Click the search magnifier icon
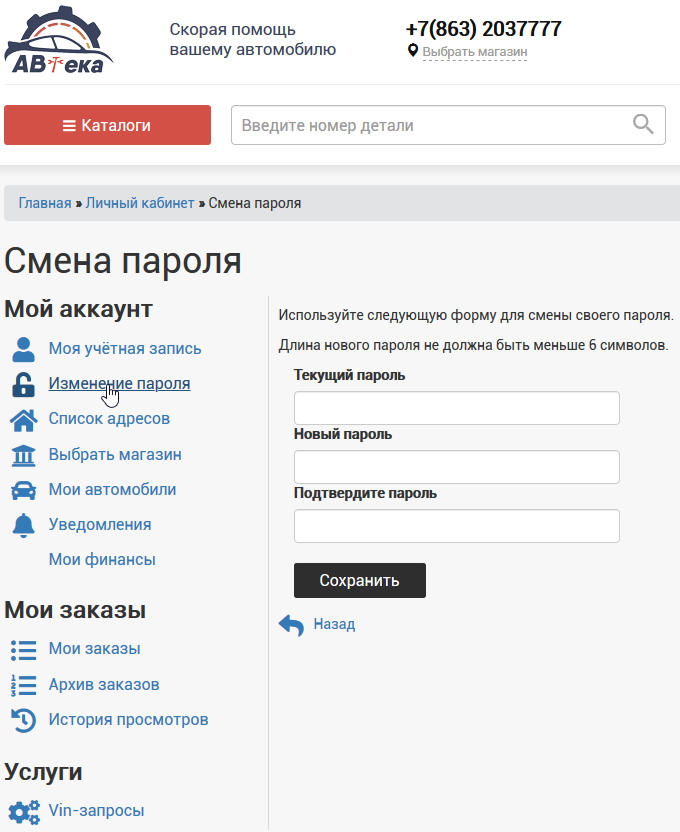This screenshot has width=680, height=832. click(x=643, y=125)
